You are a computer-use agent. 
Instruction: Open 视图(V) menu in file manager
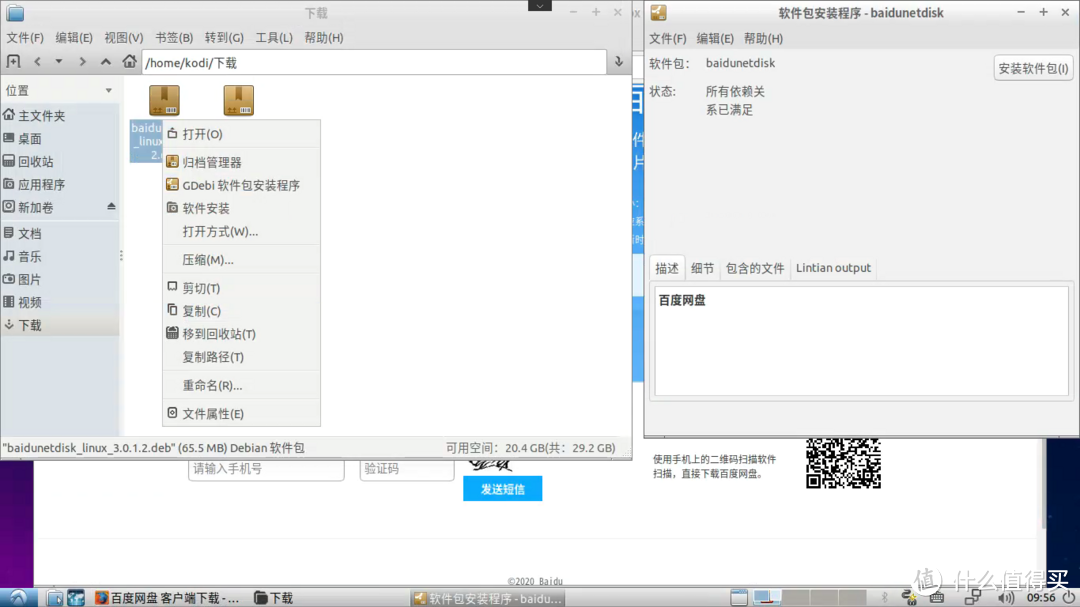pyautogui.click(x=123, y=38)
